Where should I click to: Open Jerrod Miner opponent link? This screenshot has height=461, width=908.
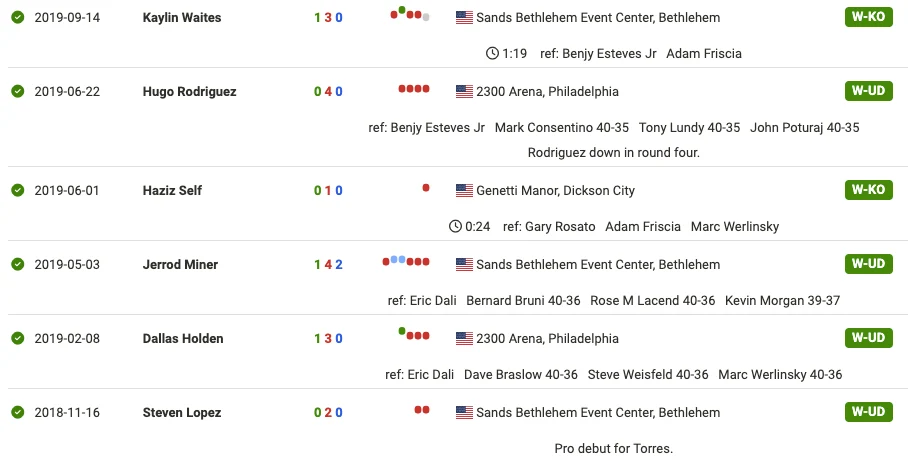180,265
